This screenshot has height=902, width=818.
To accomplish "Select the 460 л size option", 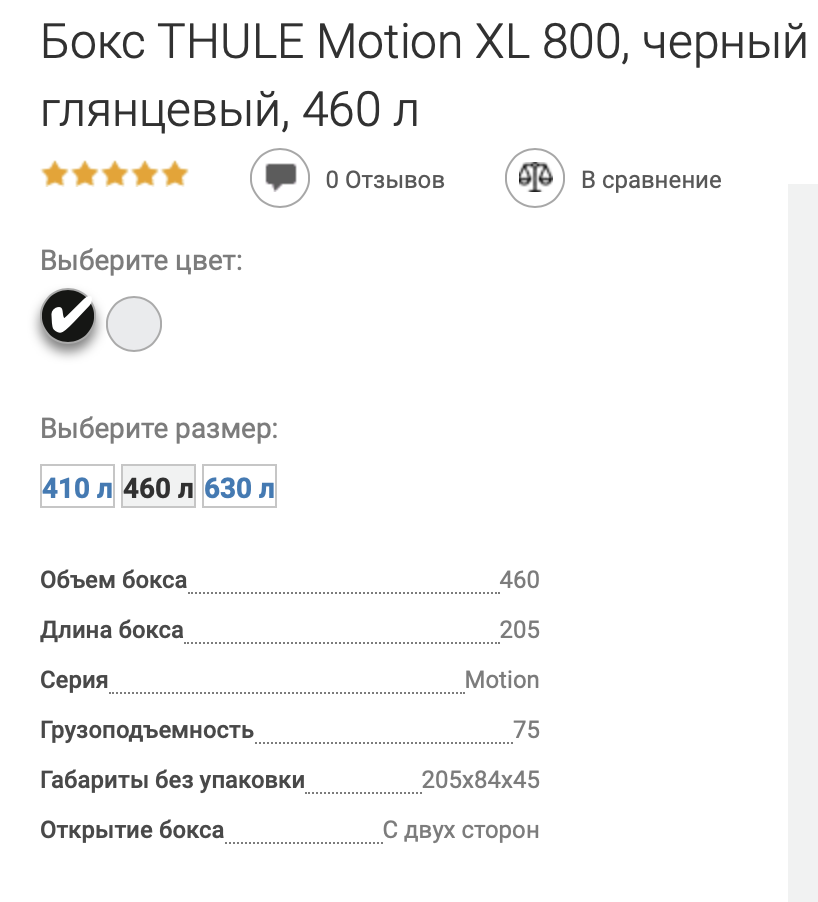I will click(x=158, y=487).
